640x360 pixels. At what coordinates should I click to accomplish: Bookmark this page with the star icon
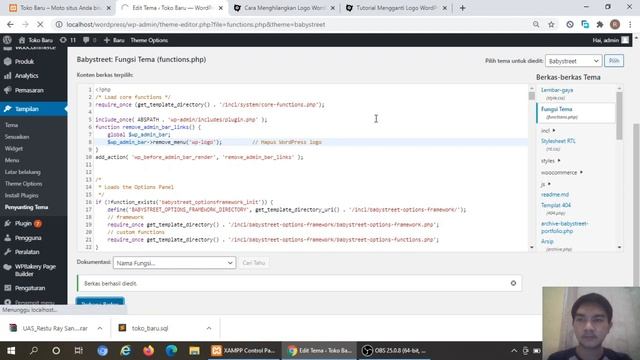[x=551, y=24]
